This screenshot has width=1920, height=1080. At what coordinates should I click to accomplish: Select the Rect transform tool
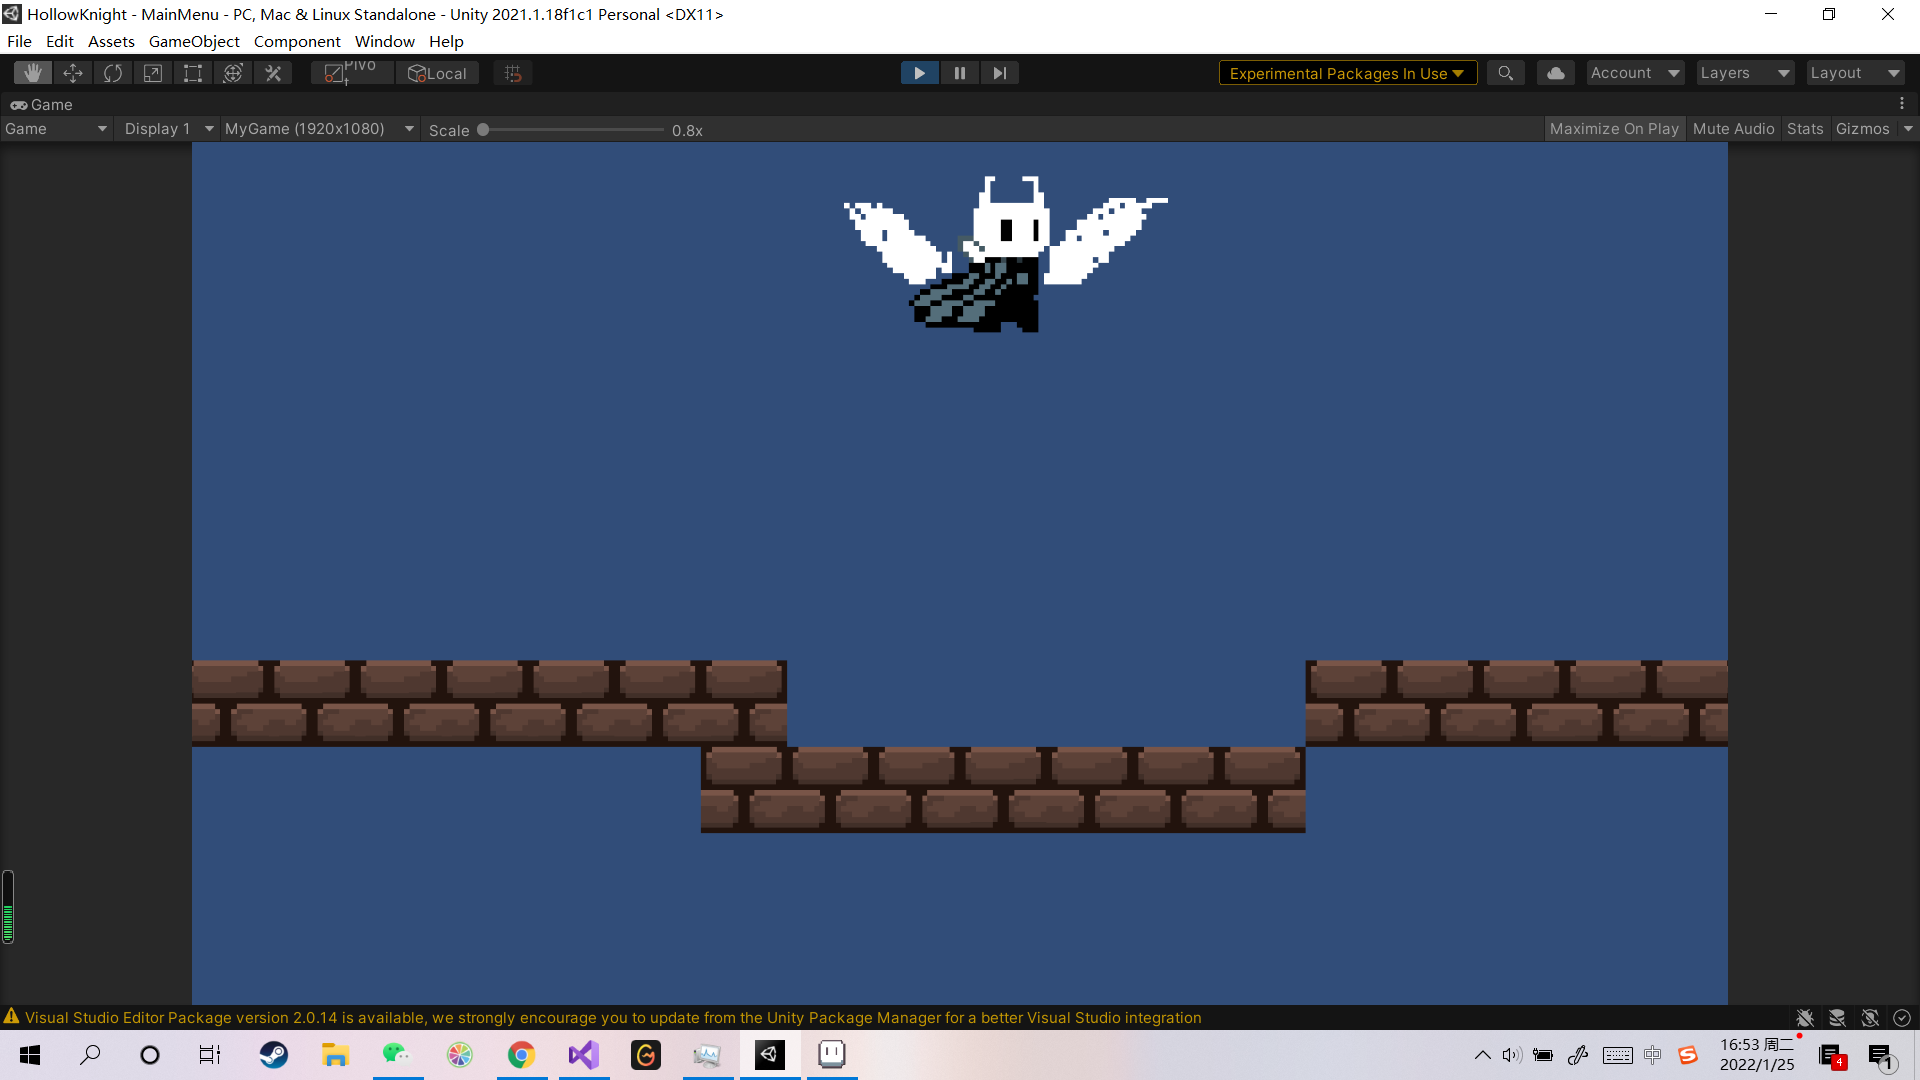click(193, 73)
